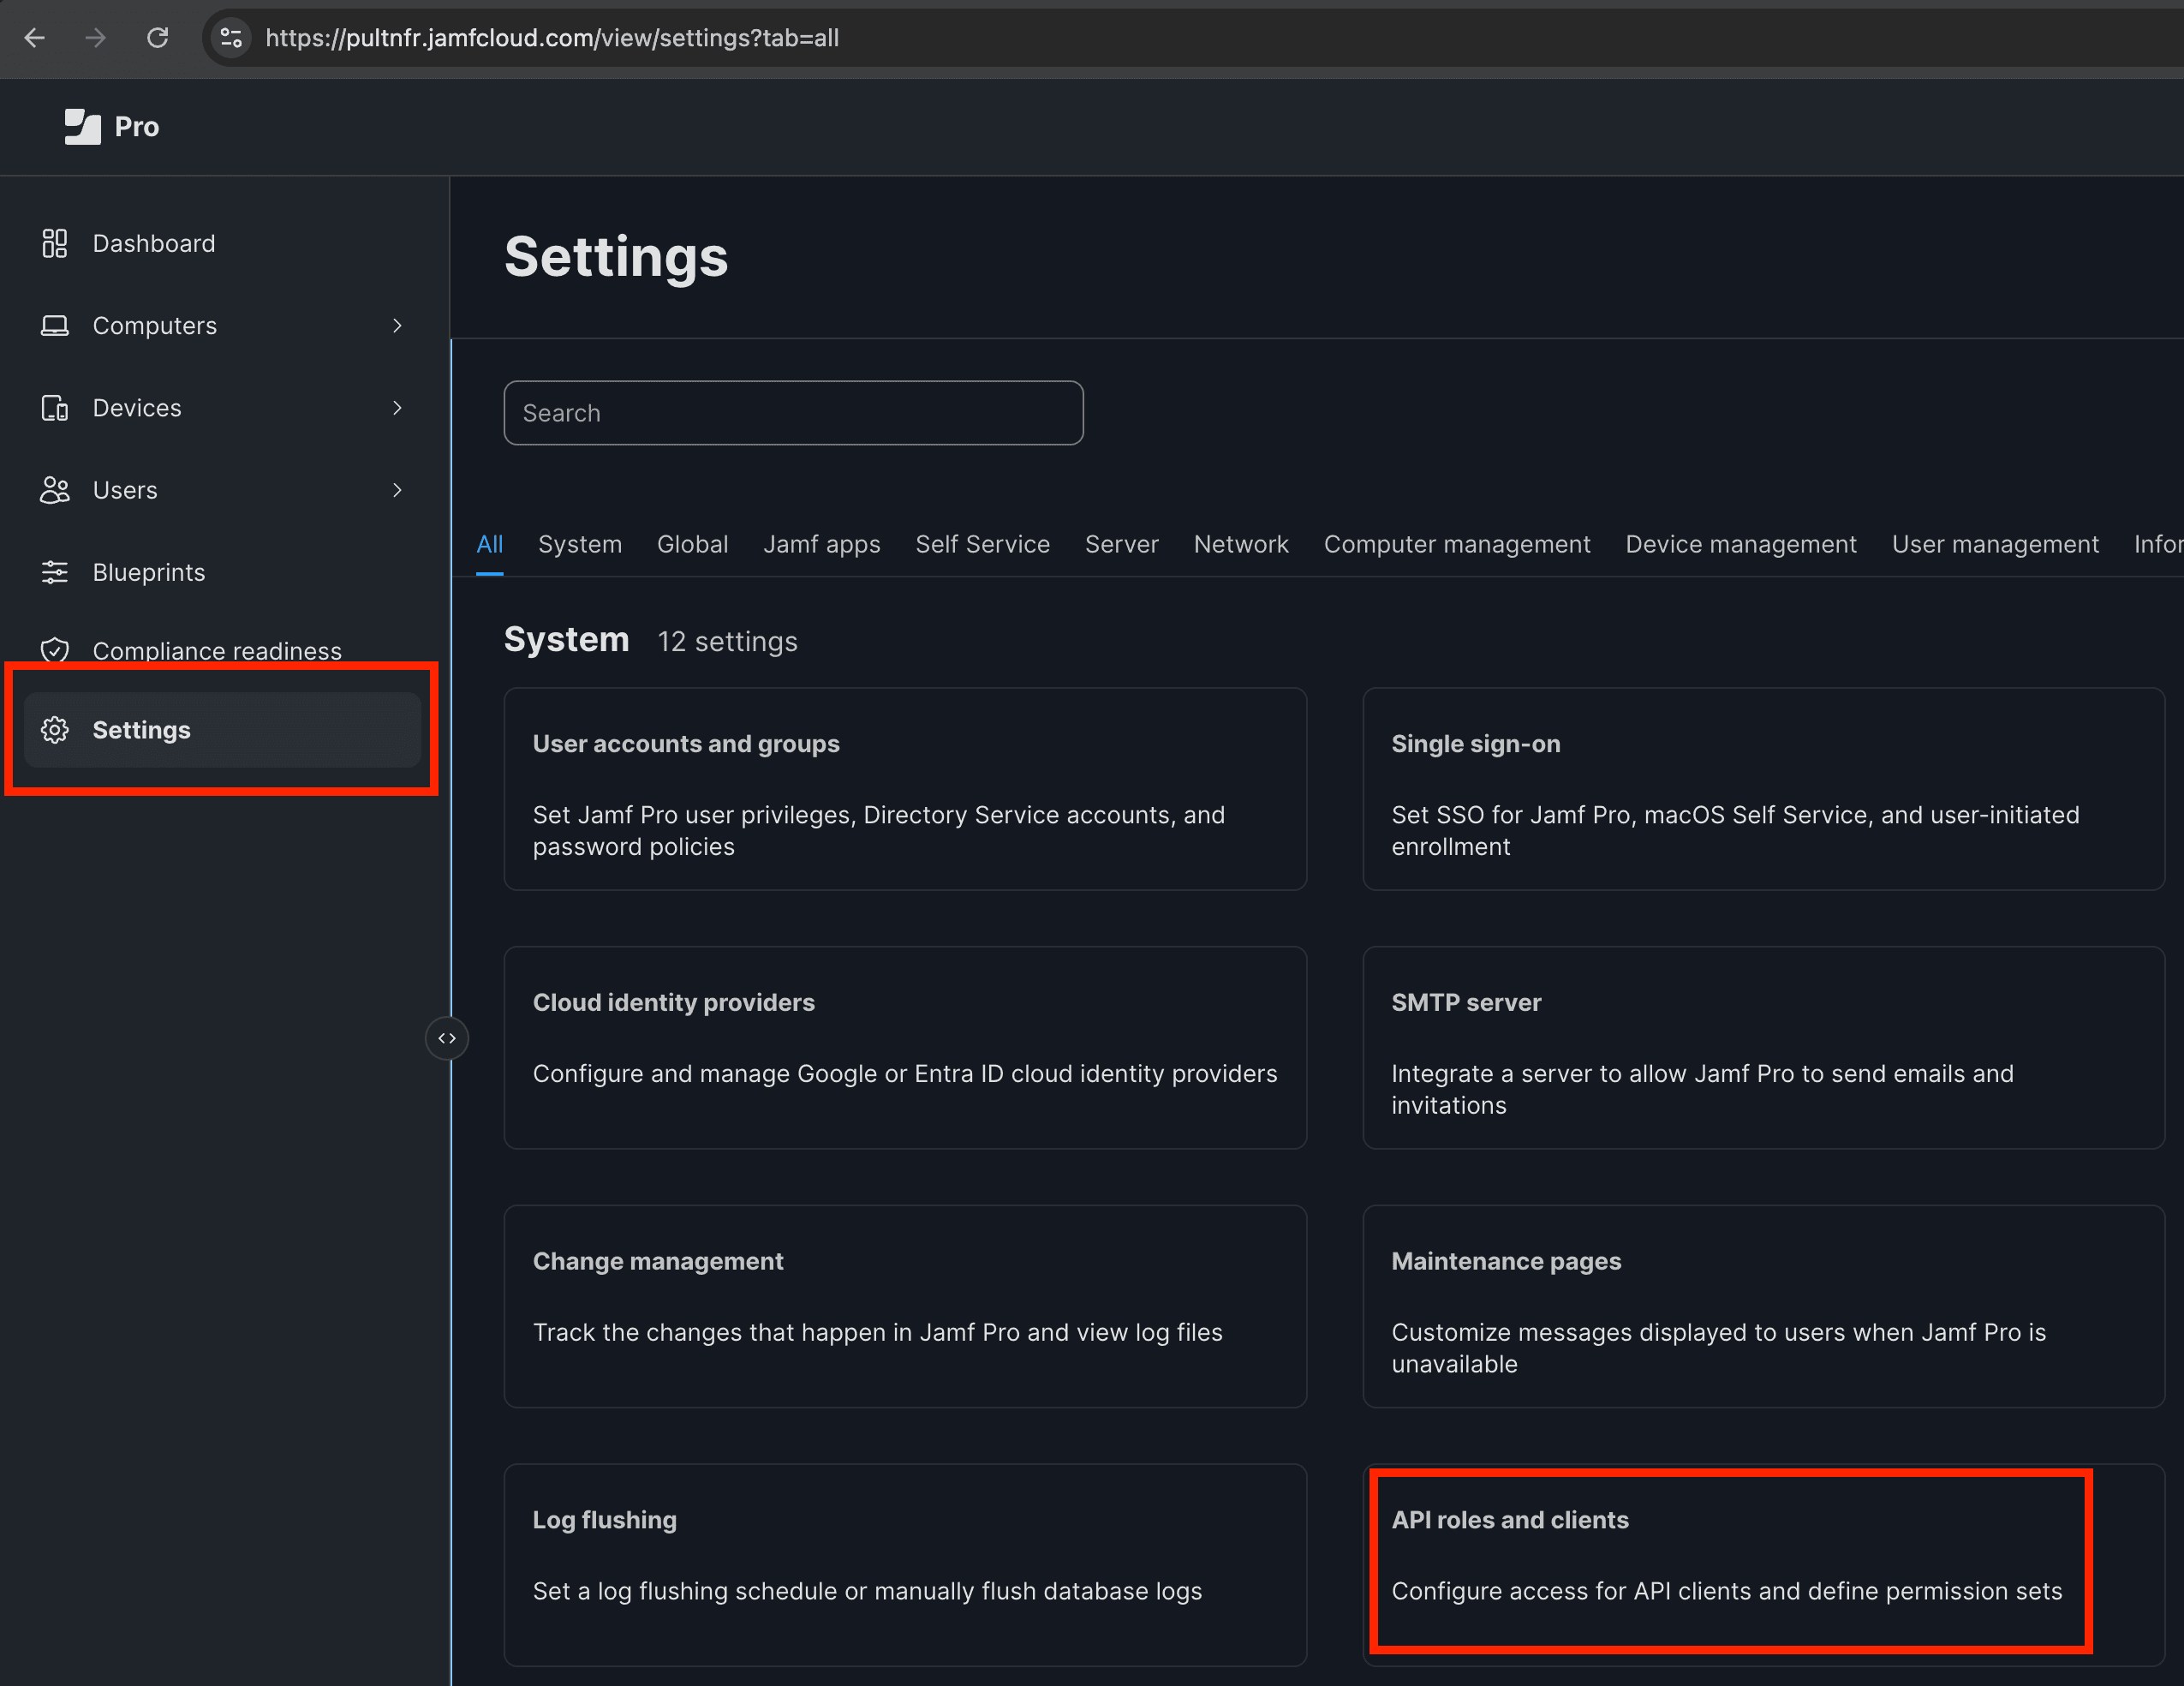Click the Dashboard icon in the sidebar
This screenshot has width=2184, height=1686.
55,243
